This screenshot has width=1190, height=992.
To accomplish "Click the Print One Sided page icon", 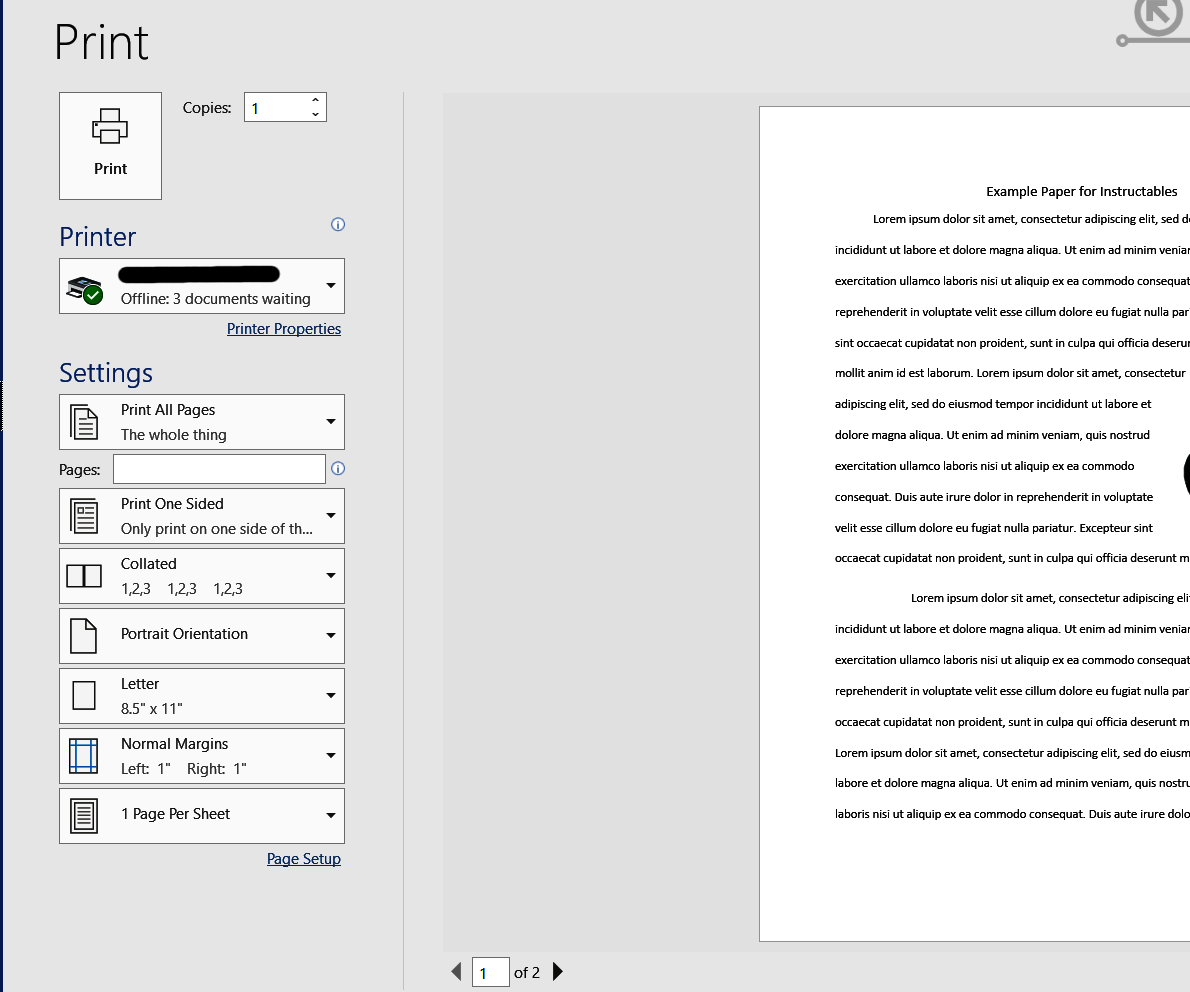I will point(84,516).
